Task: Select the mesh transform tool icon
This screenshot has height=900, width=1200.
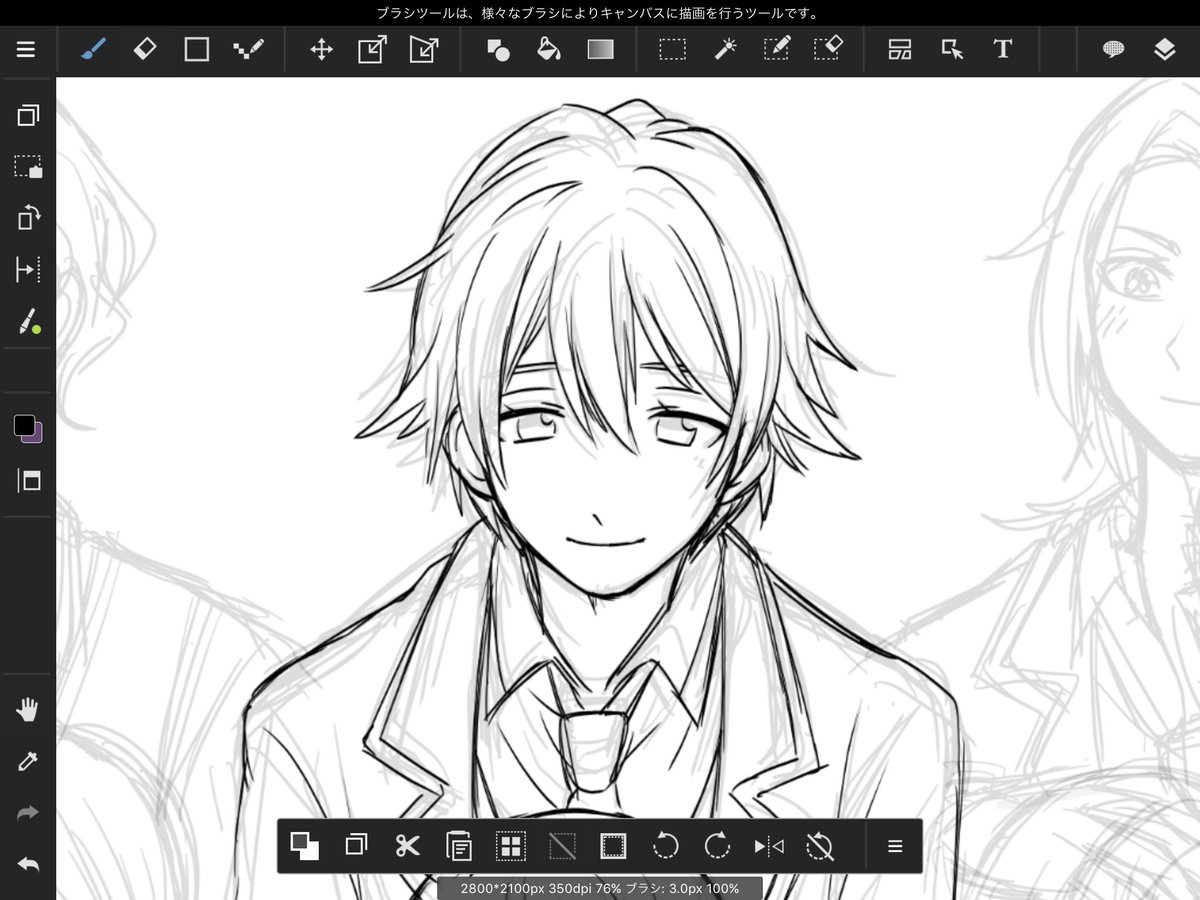Action: 424,49
